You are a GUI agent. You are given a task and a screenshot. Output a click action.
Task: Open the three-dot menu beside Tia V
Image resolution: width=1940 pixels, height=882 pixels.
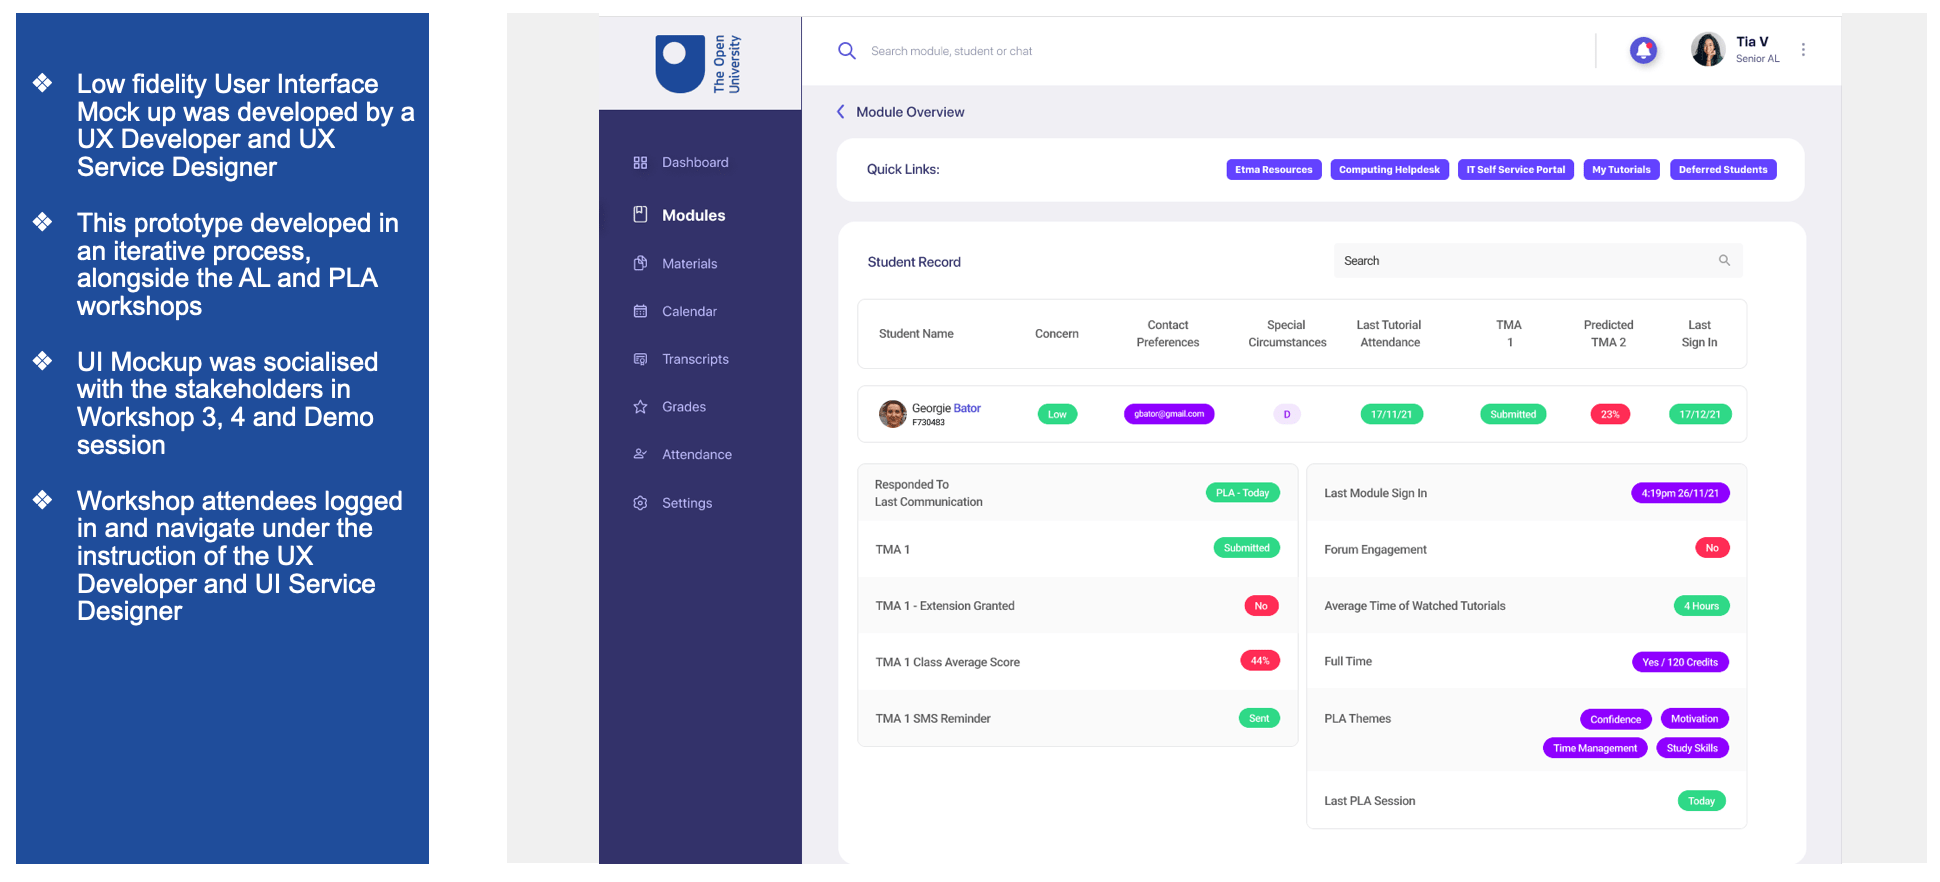pos(1803,50)
